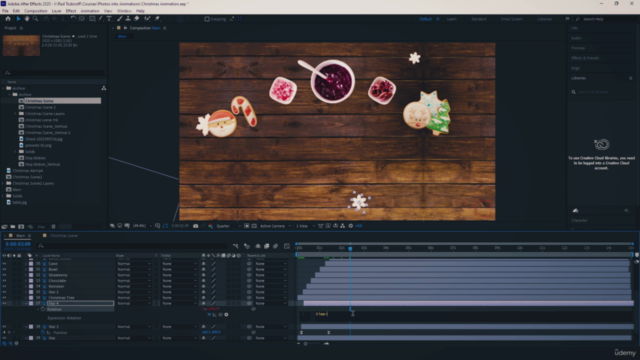640x360 pixels.
Task: Open the Effect menu
Action: [71, 11]
